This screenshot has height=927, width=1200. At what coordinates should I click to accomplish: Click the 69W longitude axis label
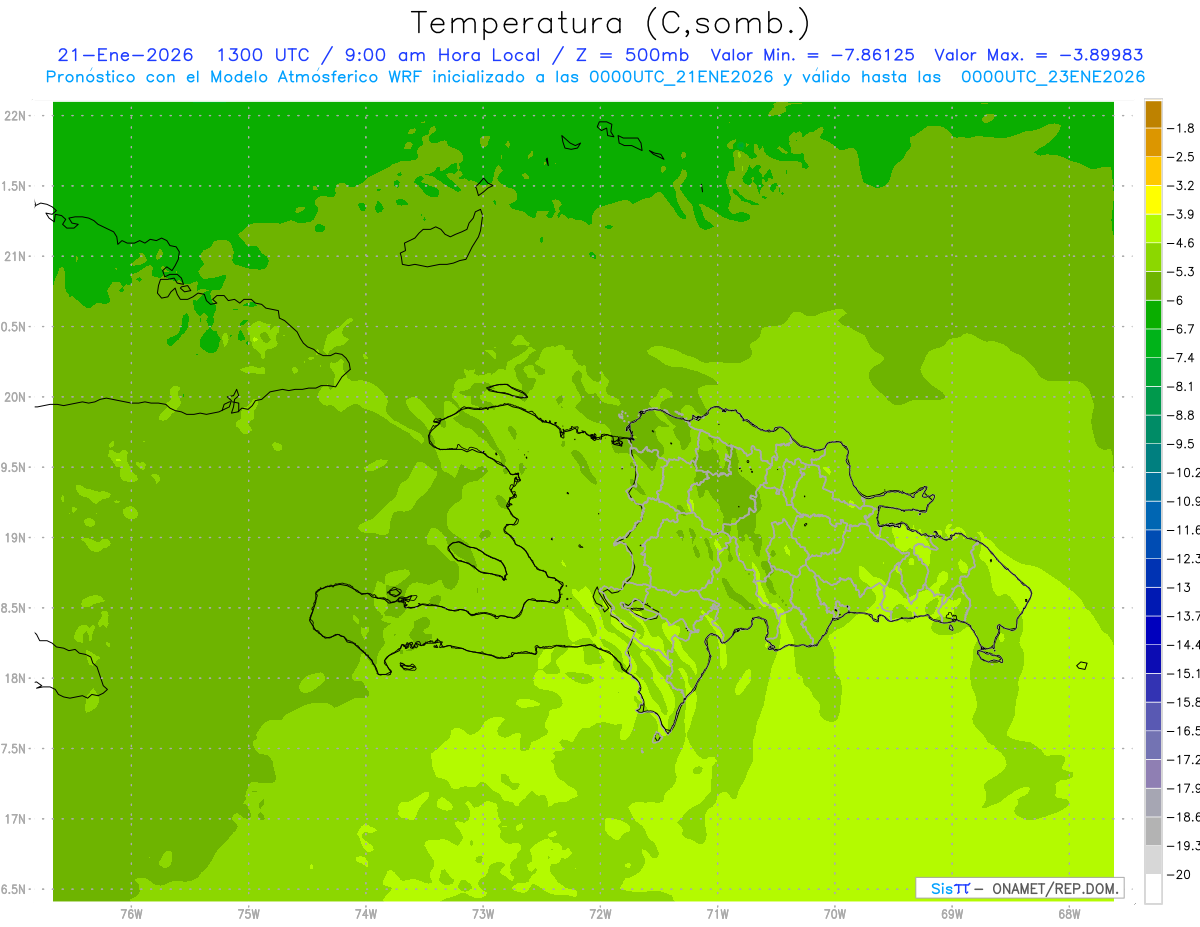[x=952, y=913]
